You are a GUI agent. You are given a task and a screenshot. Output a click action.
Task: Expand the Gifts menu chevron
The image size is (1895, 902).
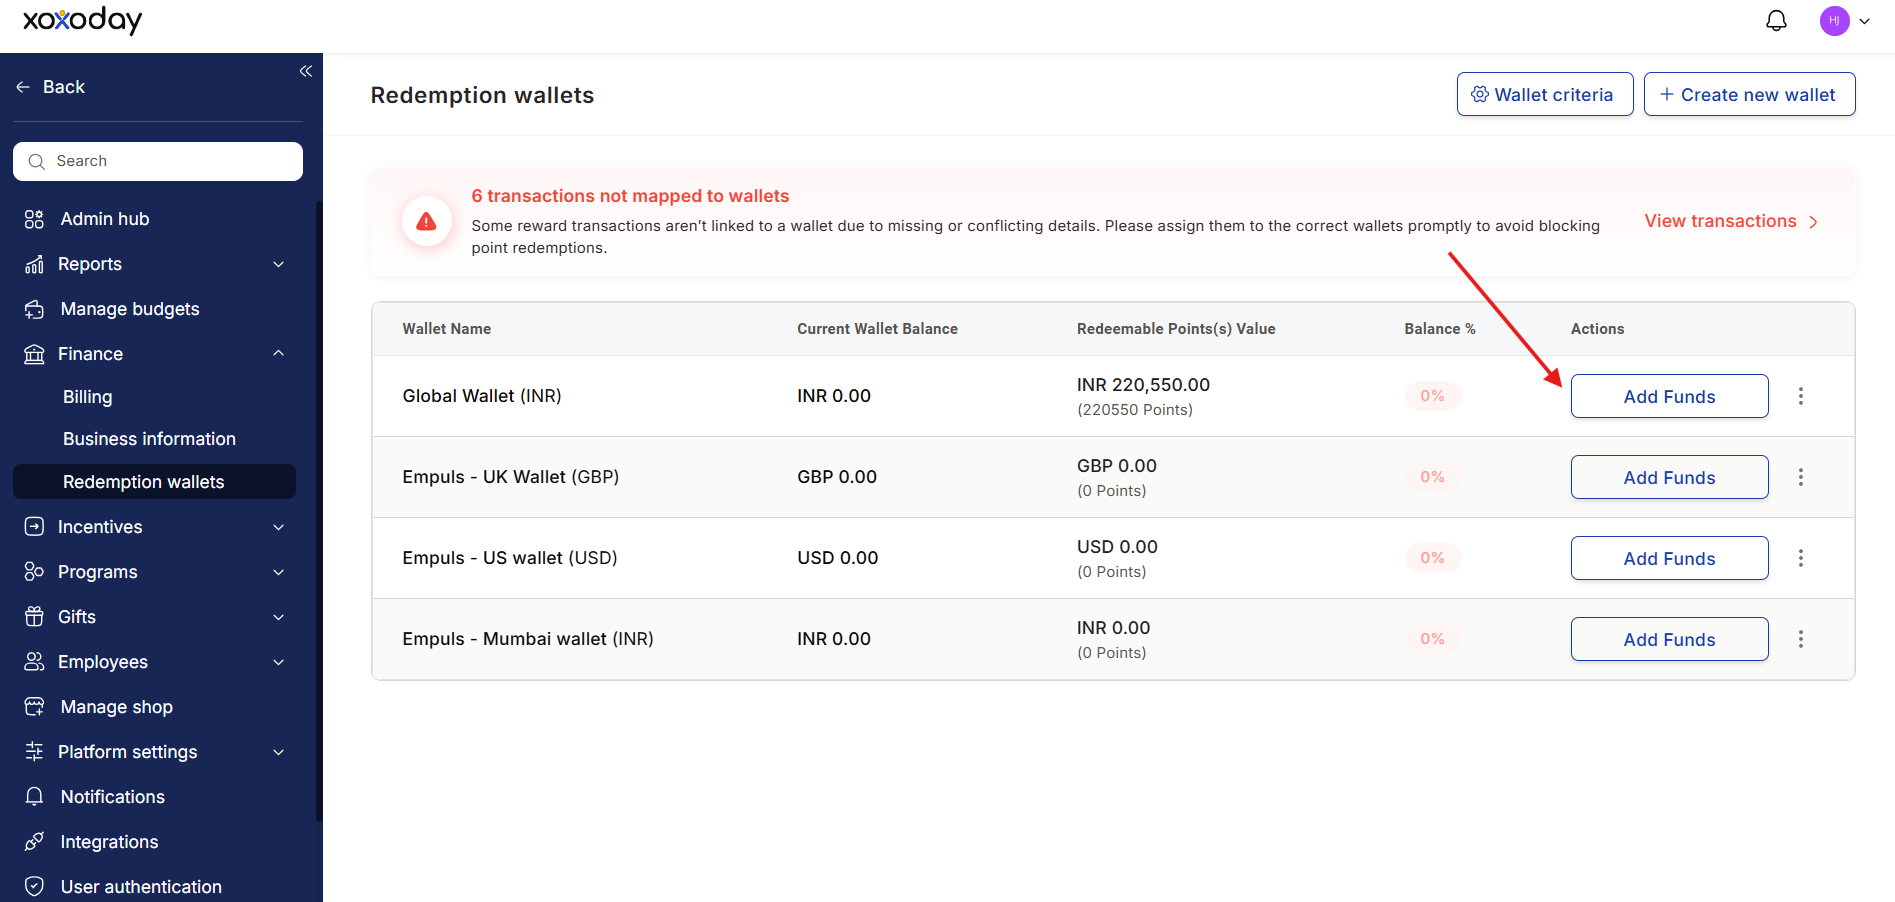pos(279,617)
